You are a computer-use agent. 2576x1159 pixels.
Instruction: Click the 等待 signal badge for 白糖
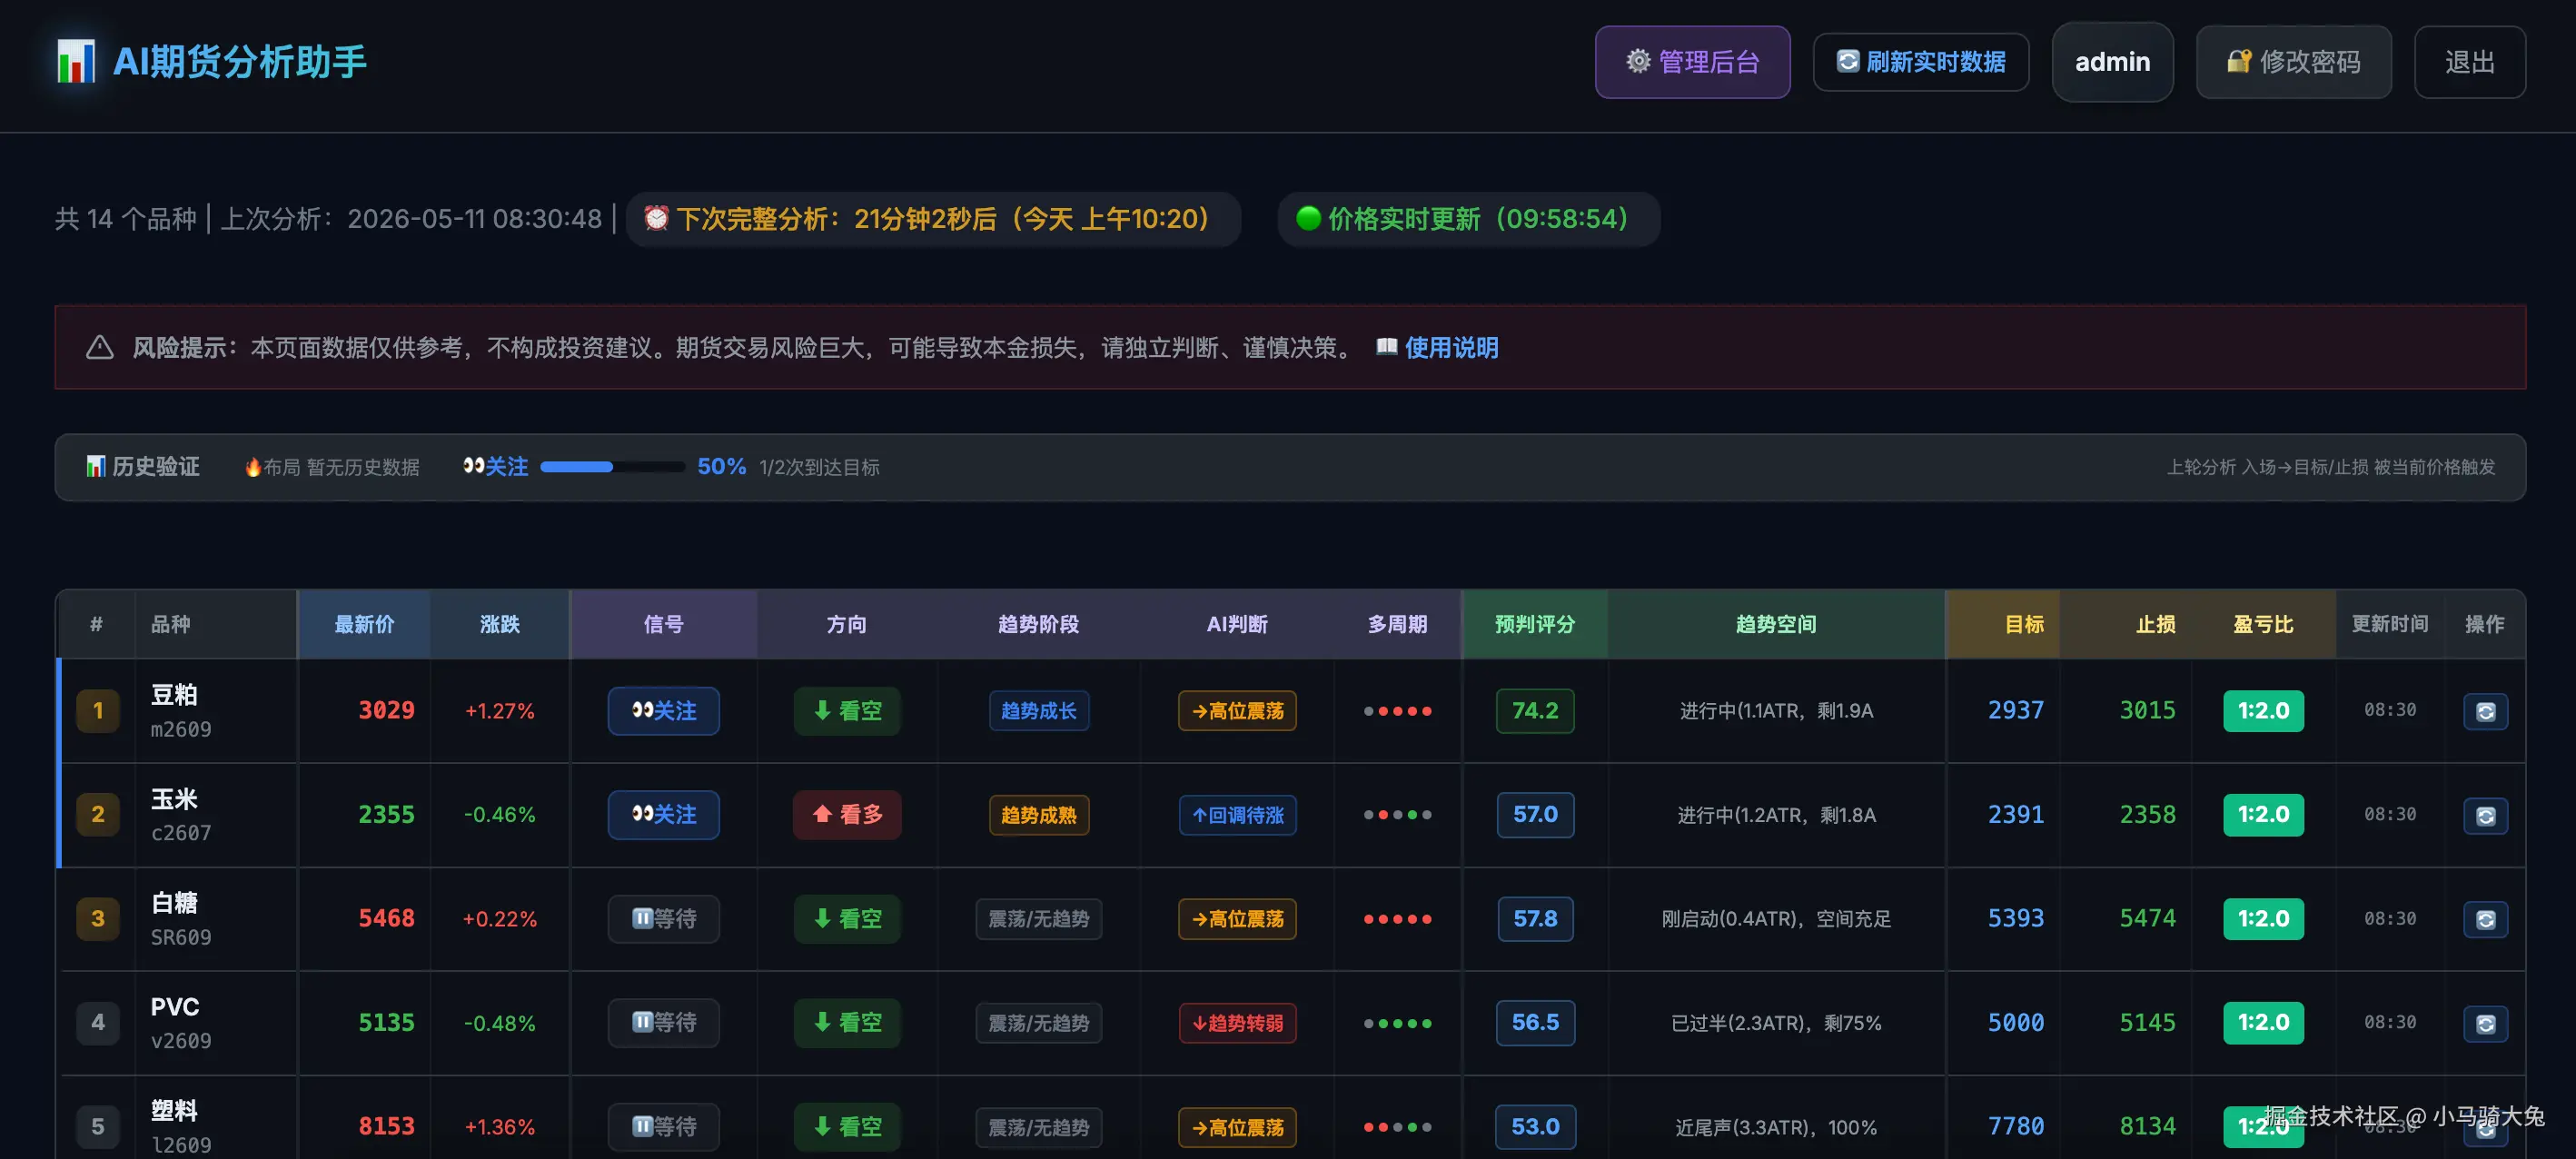(x=663, y=919)
